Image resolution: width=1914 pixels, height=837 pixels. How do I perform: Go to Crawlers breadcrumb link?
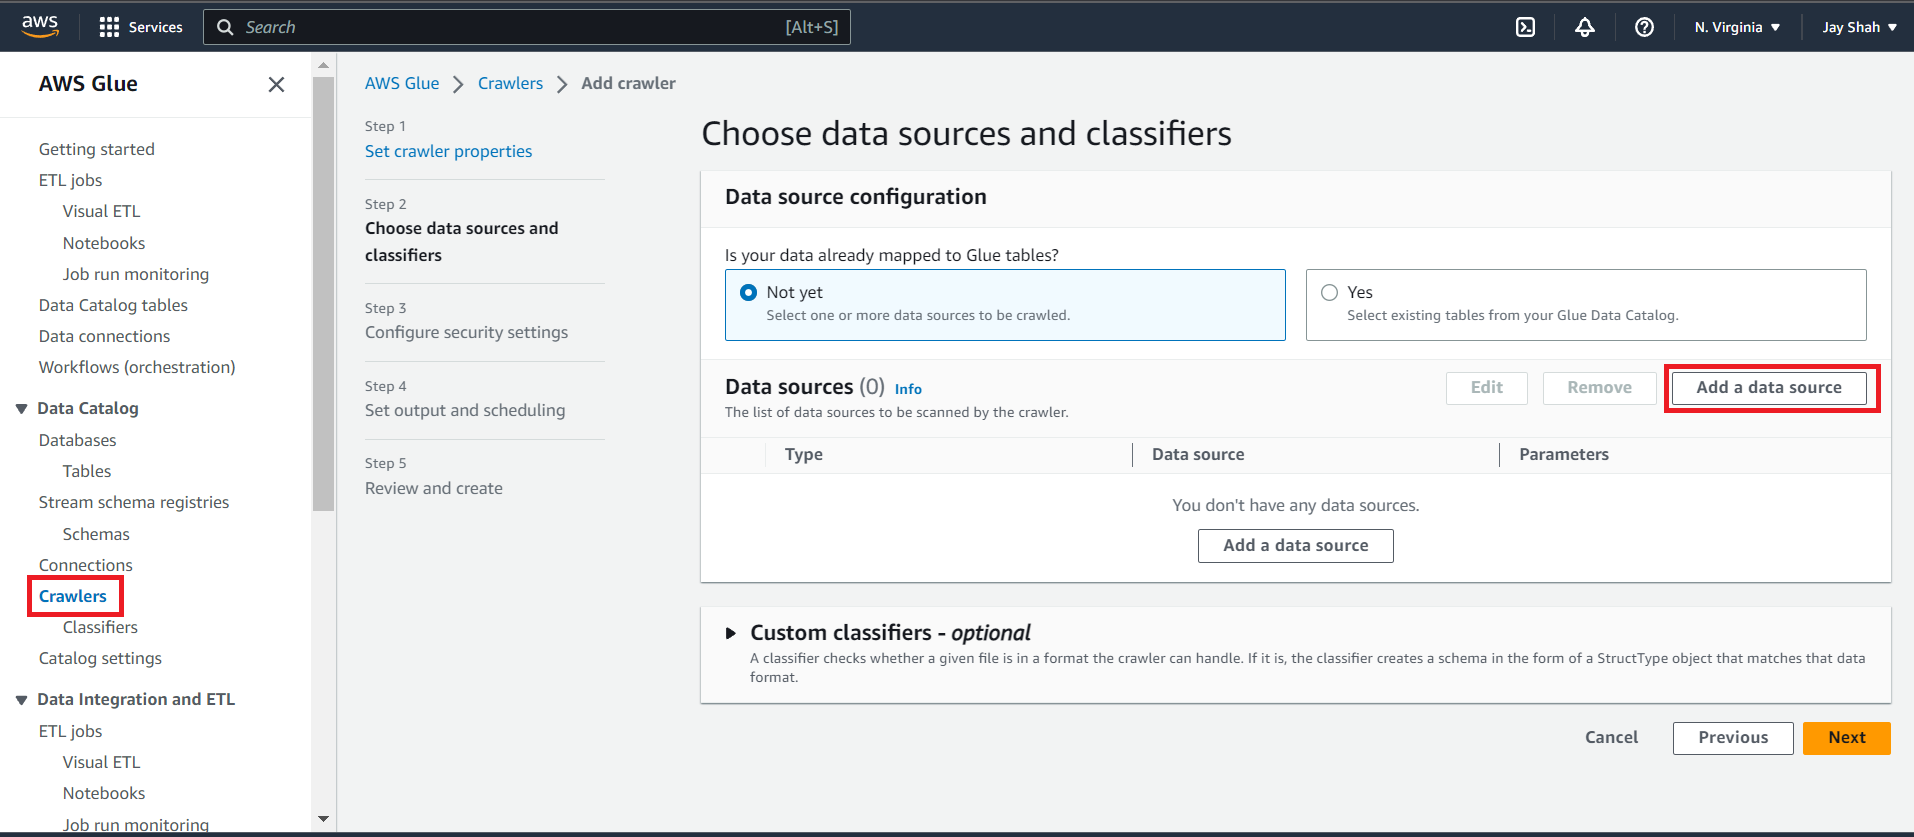[510, 84]
